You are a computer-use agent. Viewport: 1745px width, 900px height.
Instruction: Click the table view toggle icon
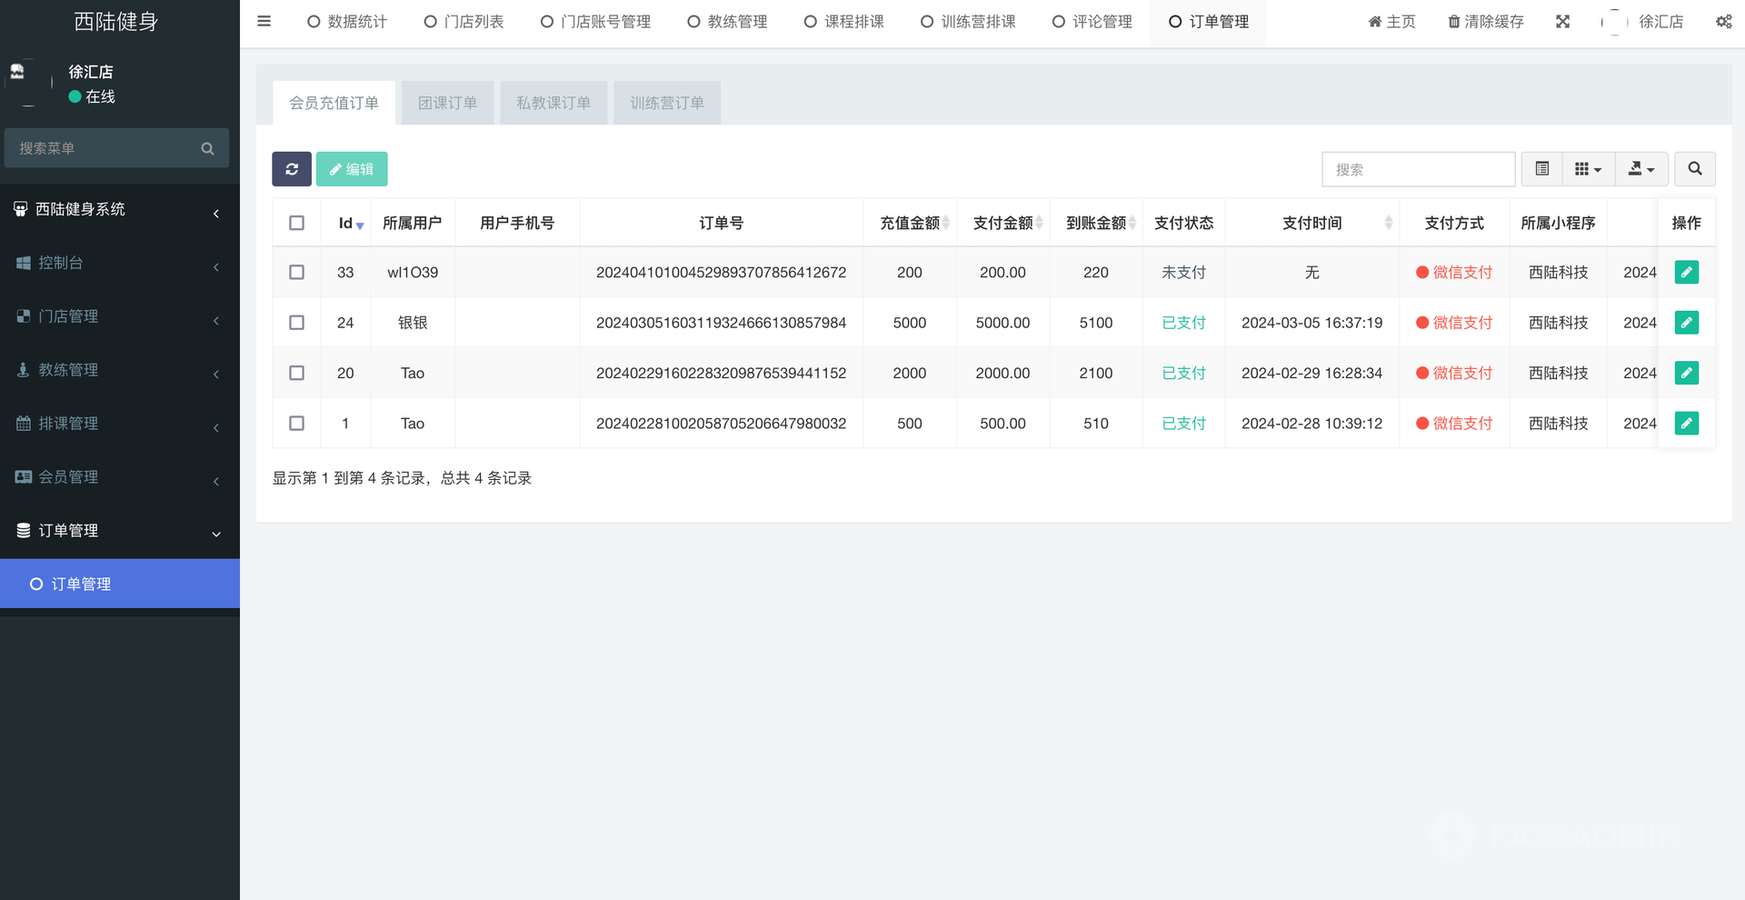pyautogui.click(x=1541, y=169)
